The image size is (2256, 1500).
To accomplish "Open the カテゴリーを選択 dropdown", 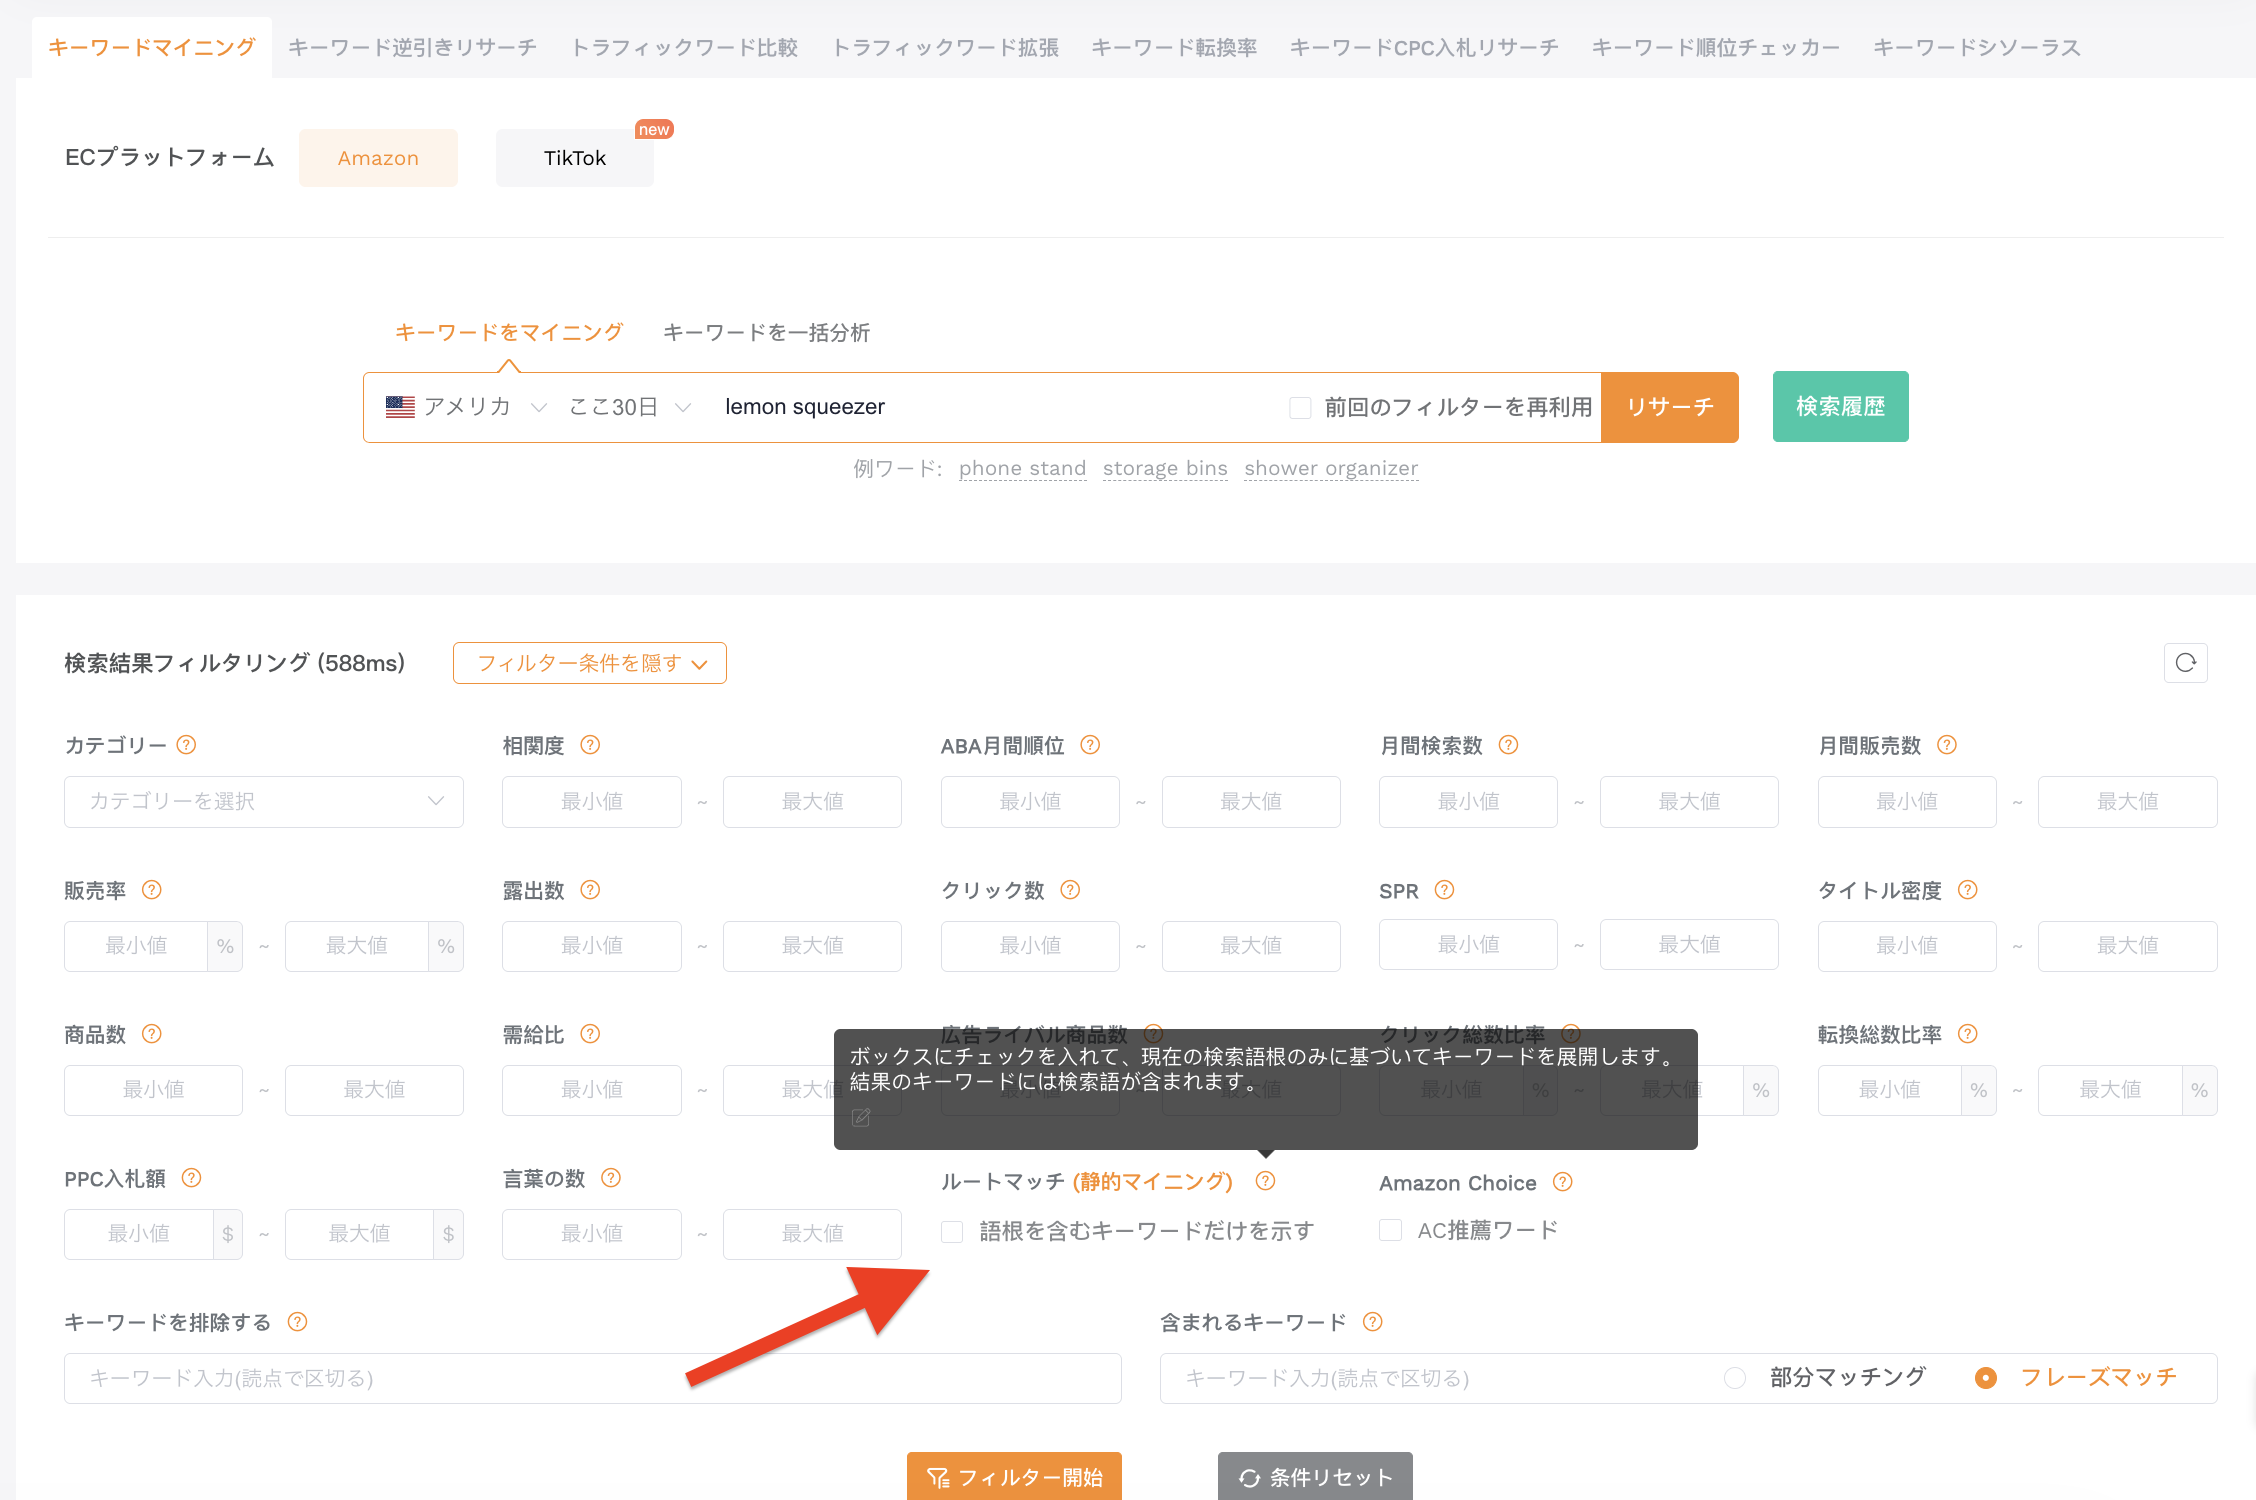I will point(264,802).
